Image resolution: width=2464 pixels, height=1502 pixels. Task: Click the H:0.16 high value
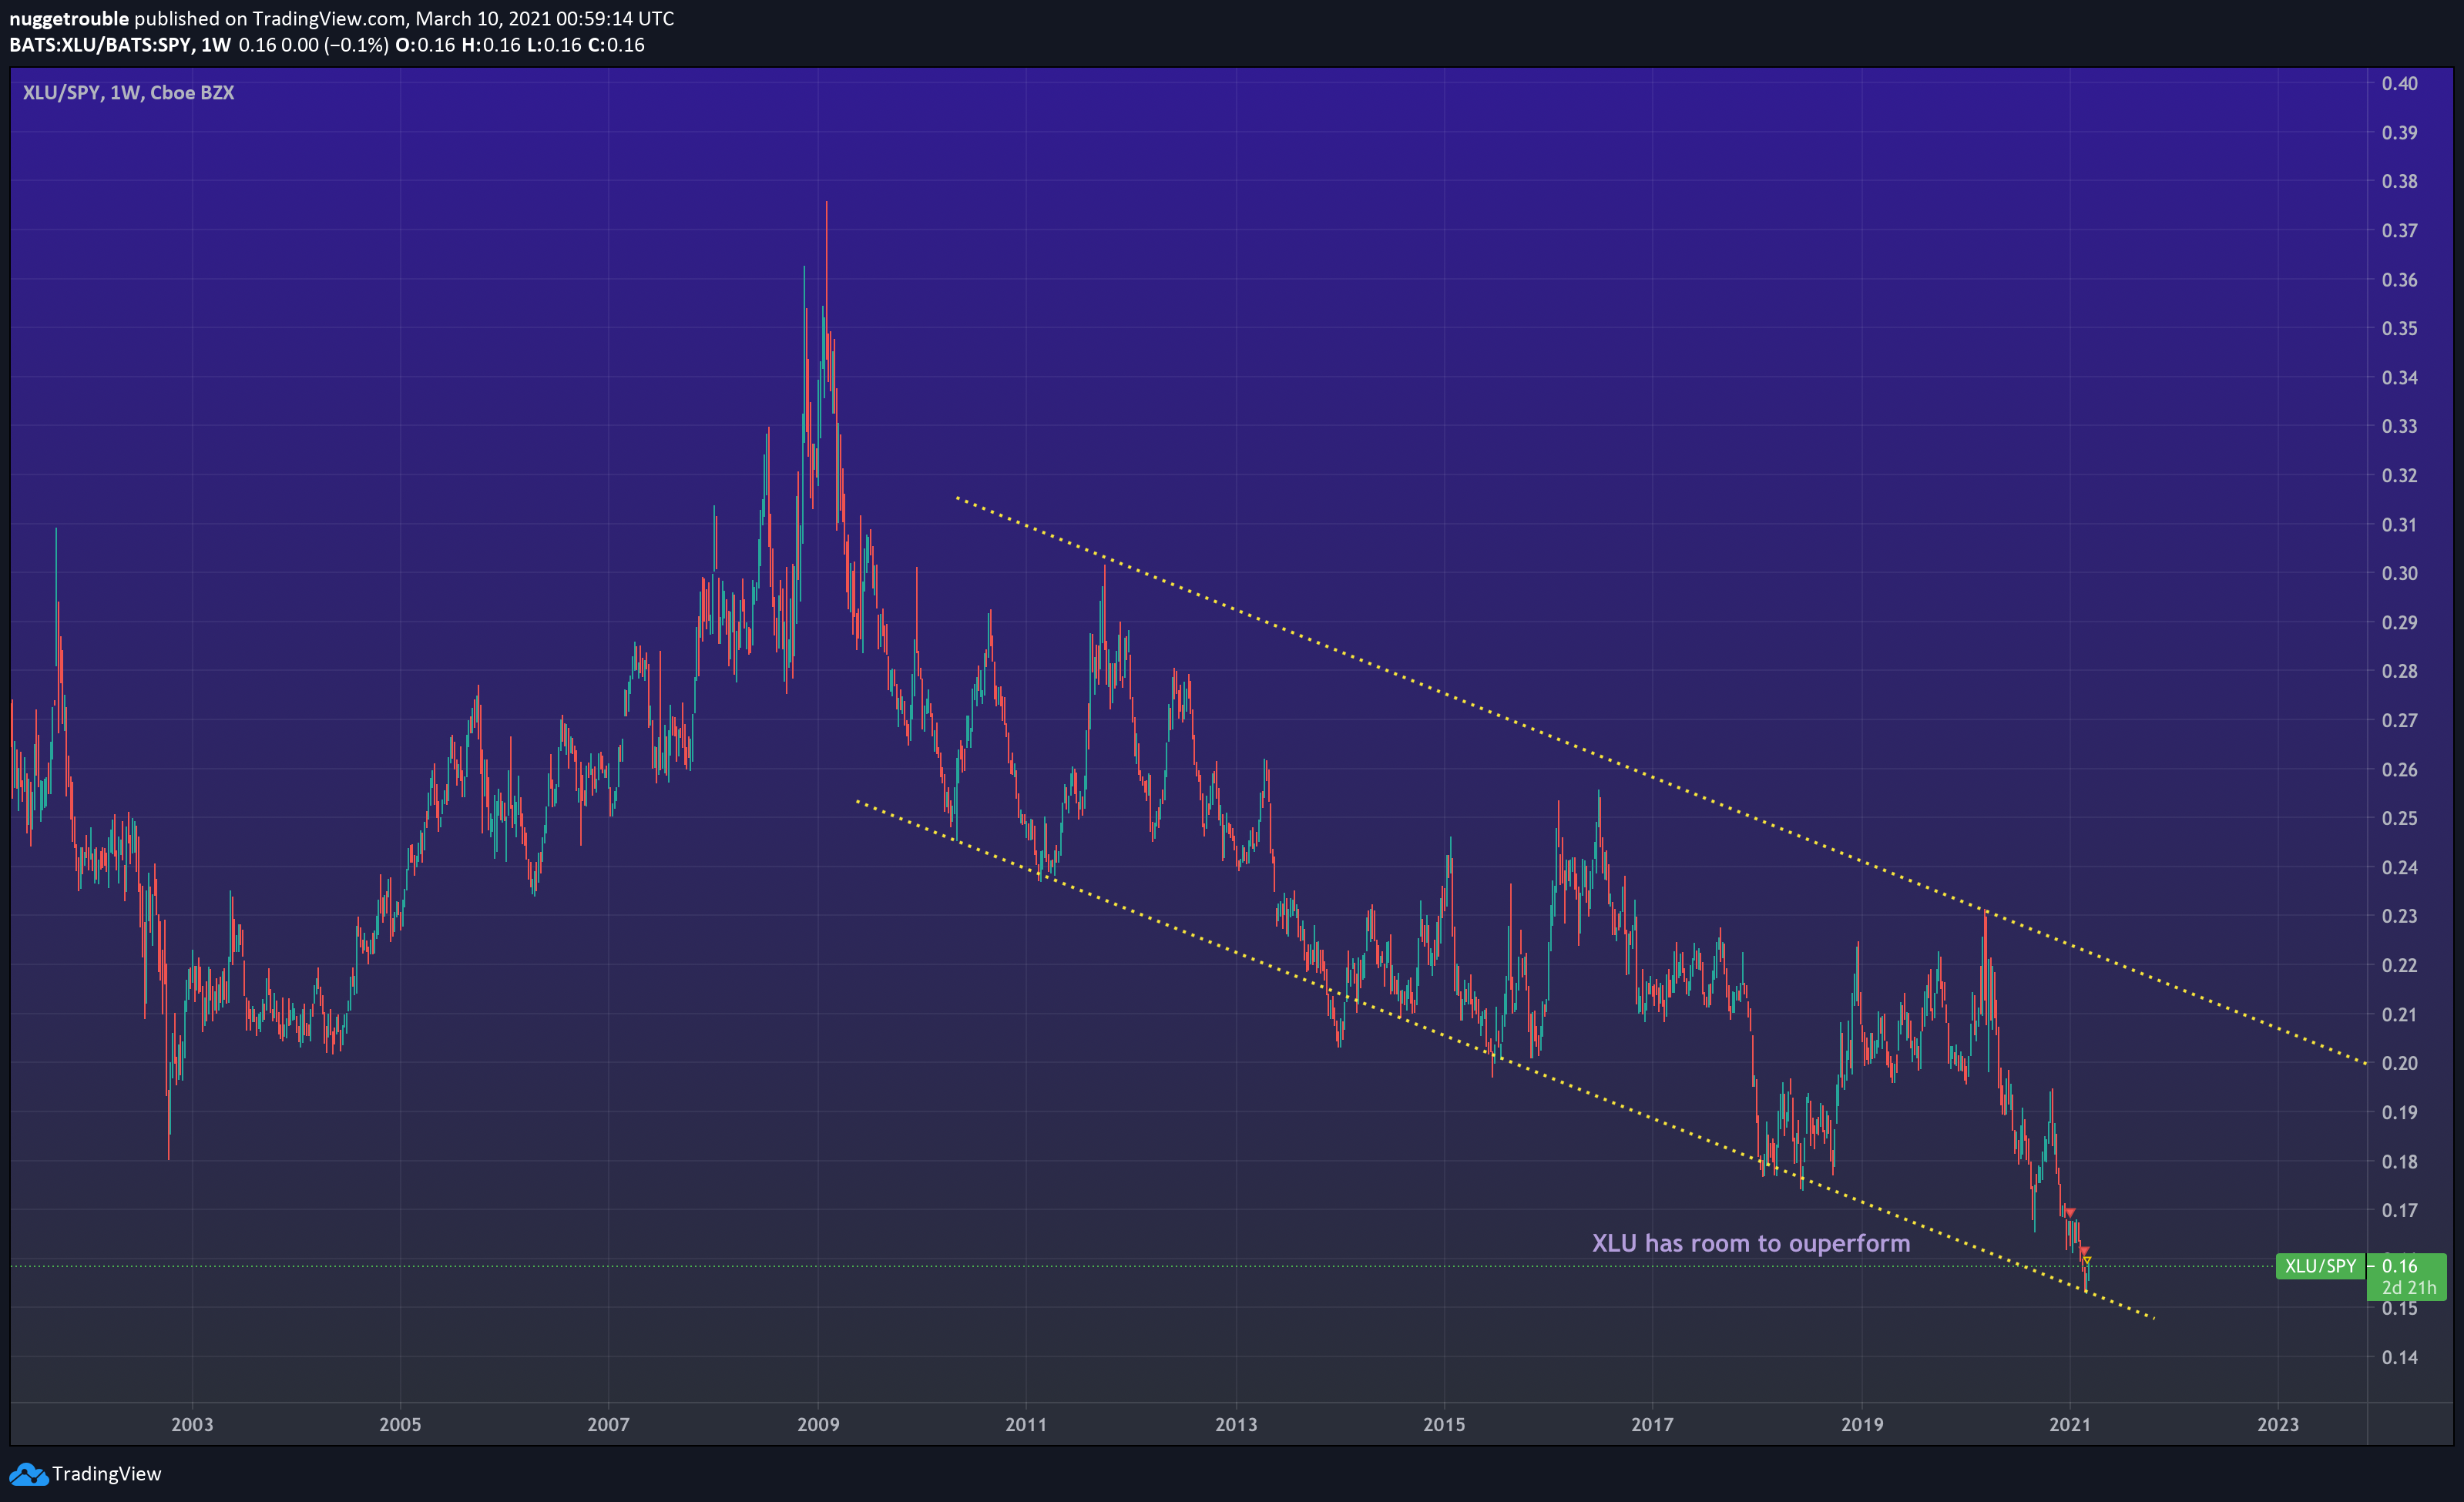pos(490,45)
